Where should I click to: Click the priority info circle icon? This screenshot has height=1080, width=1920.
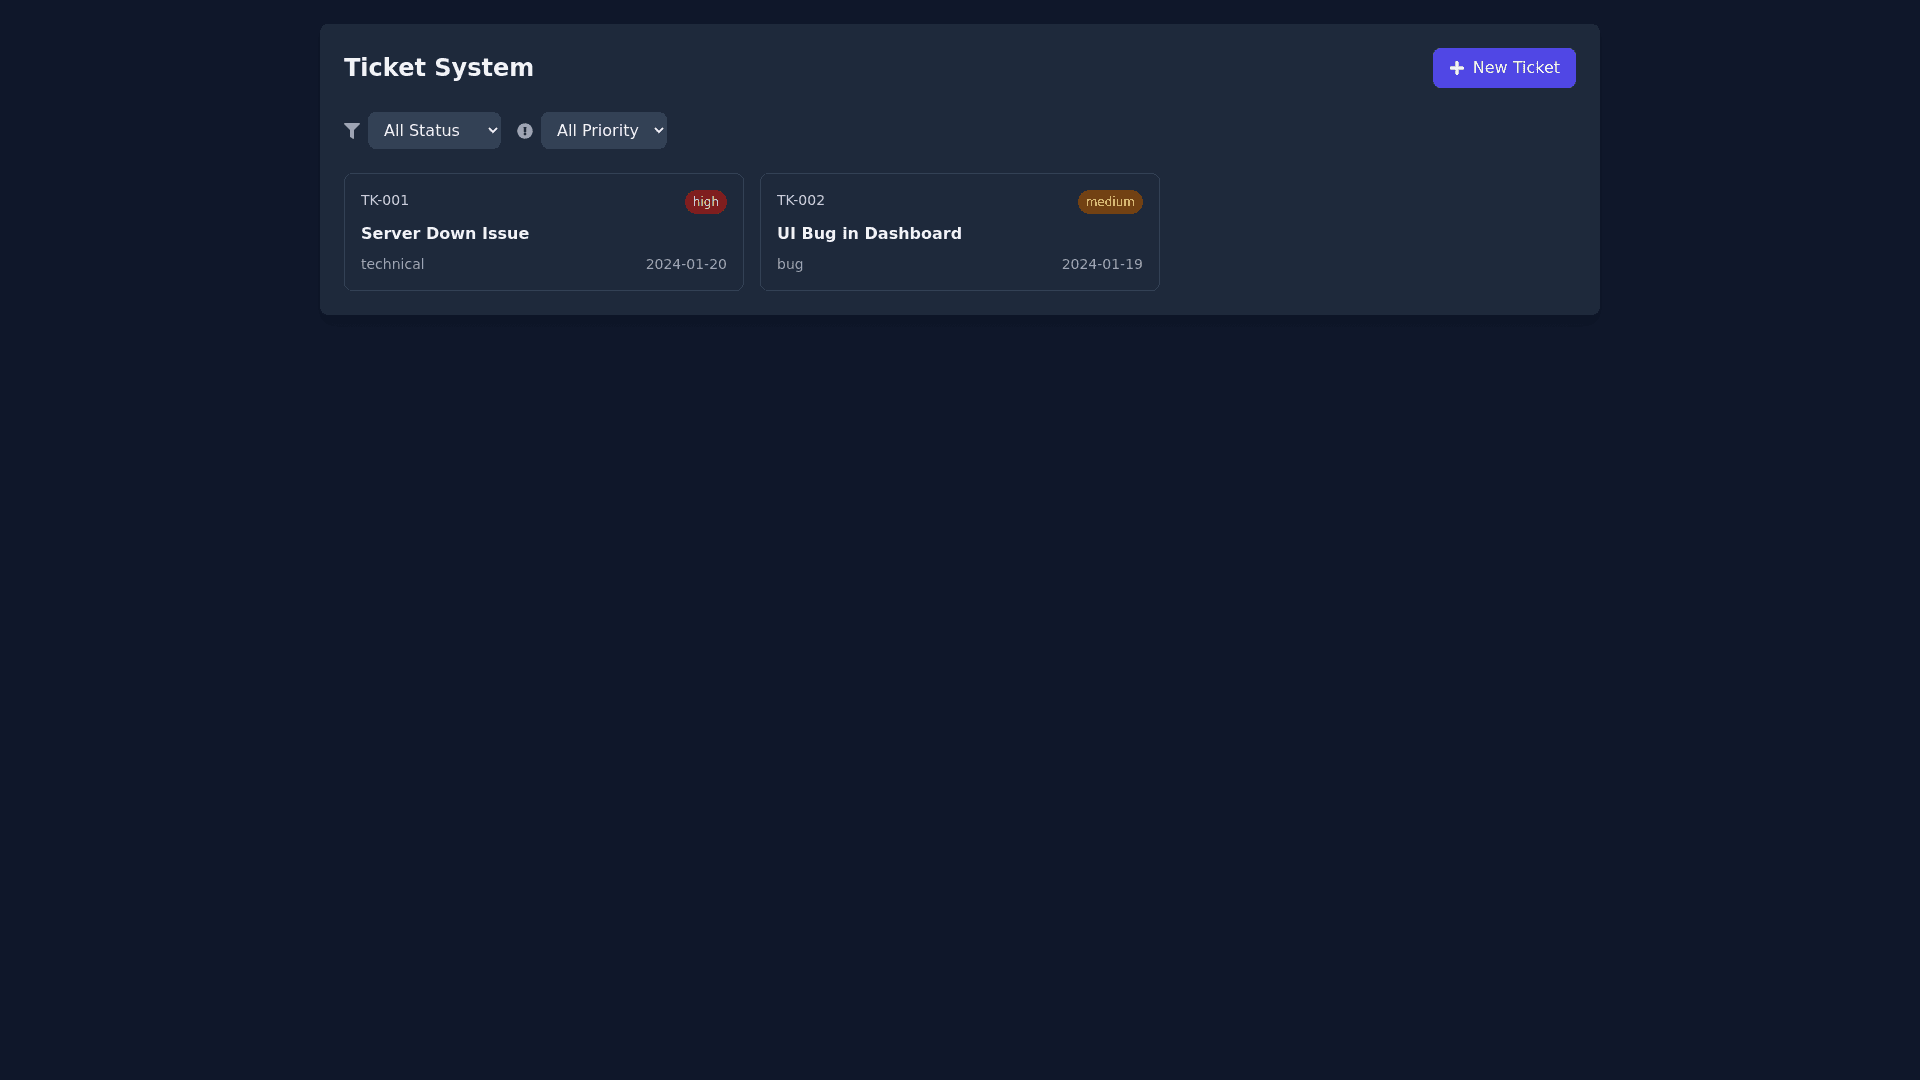pyautogui.click(x=525, y=131)
